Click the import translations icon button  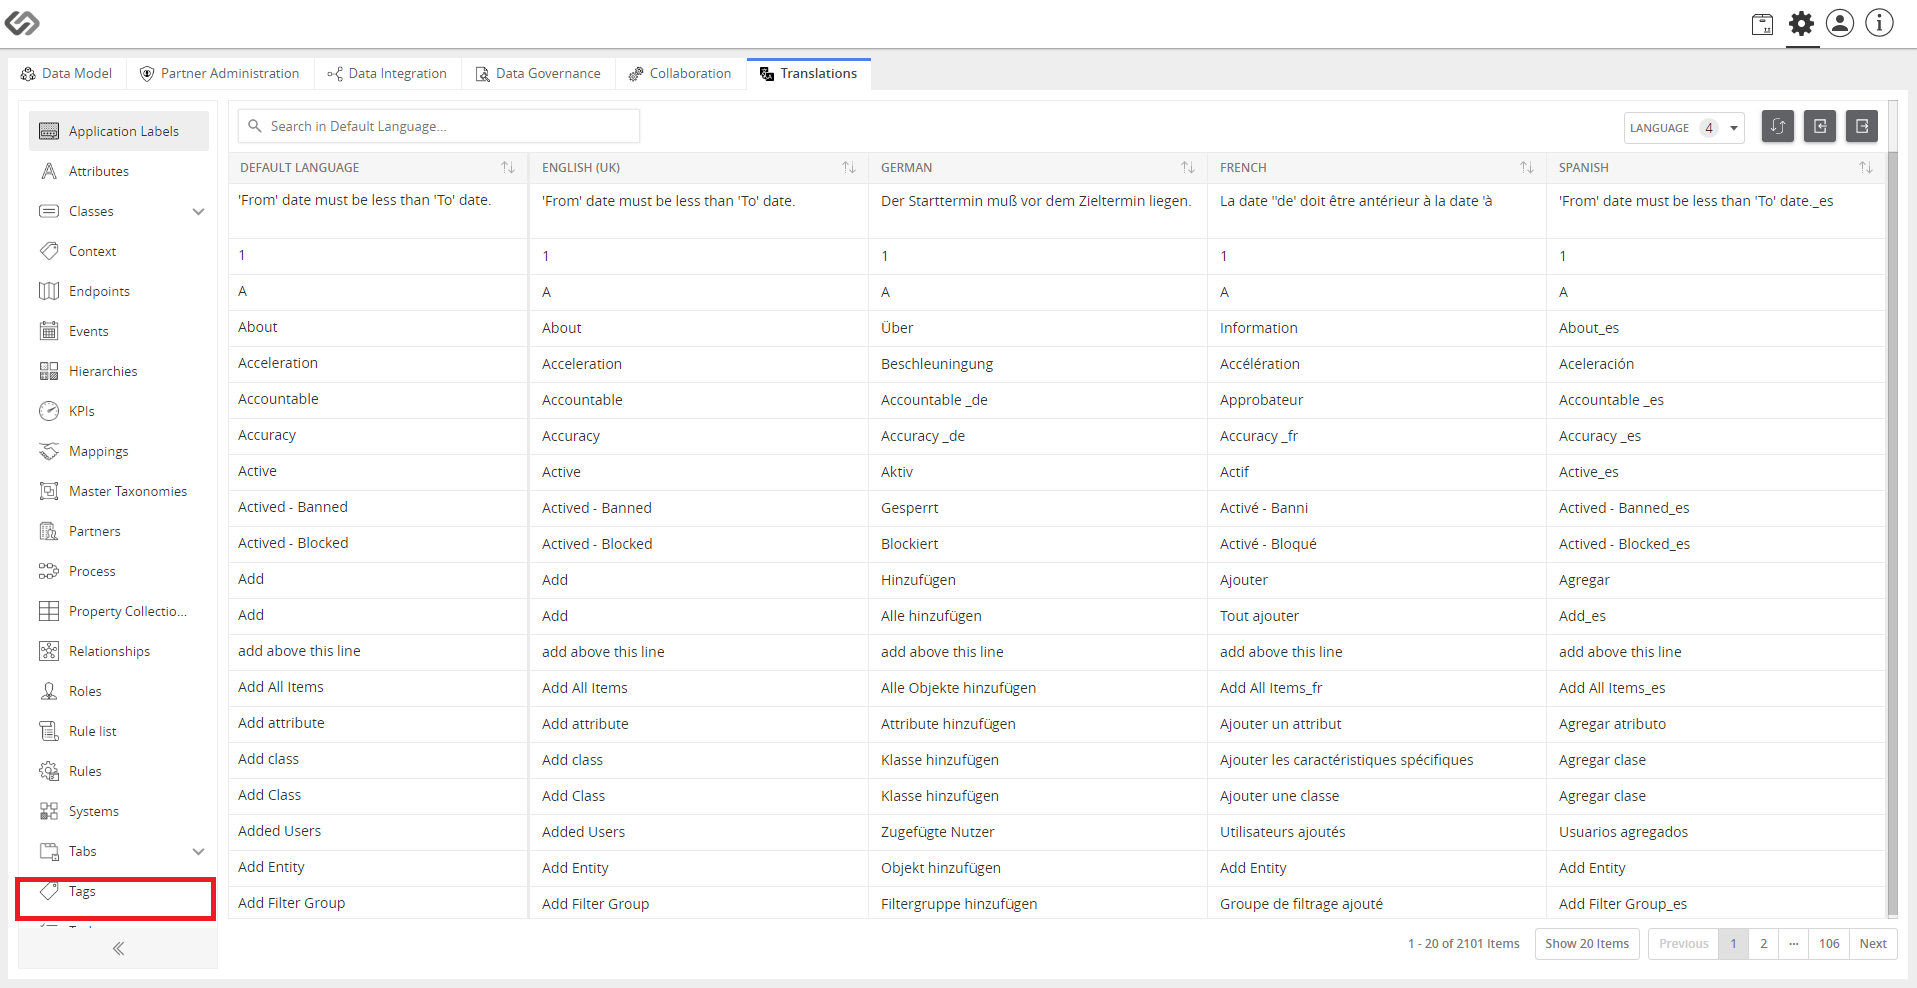(1820, 126)
